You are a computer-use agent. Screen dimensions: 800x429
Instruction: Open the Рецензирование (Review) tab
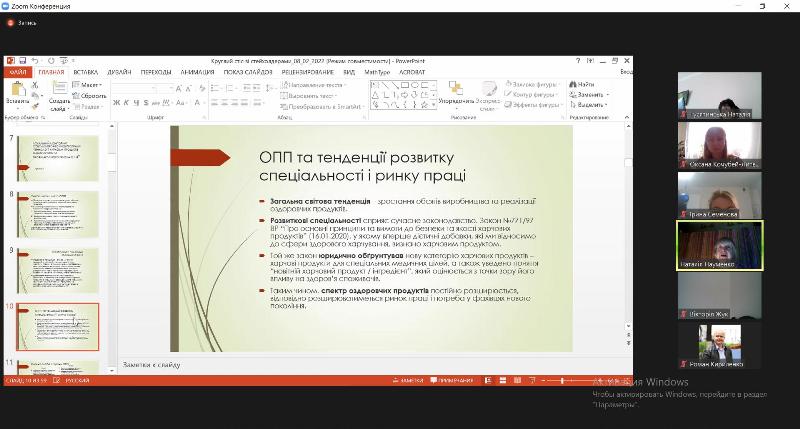pyautogui.click(x=308, y=72)
